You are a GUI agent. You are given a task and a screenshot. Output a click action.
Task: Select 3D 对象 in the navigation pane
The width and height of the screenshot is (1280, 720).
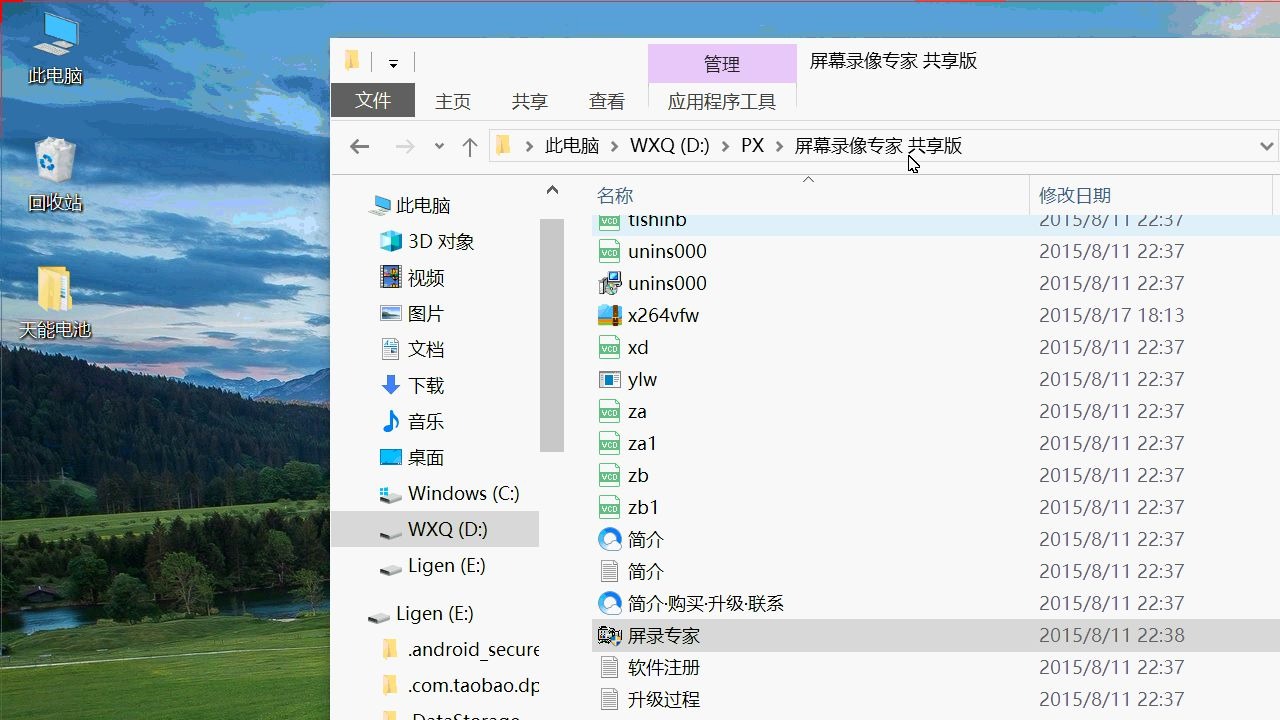(428, 242)
